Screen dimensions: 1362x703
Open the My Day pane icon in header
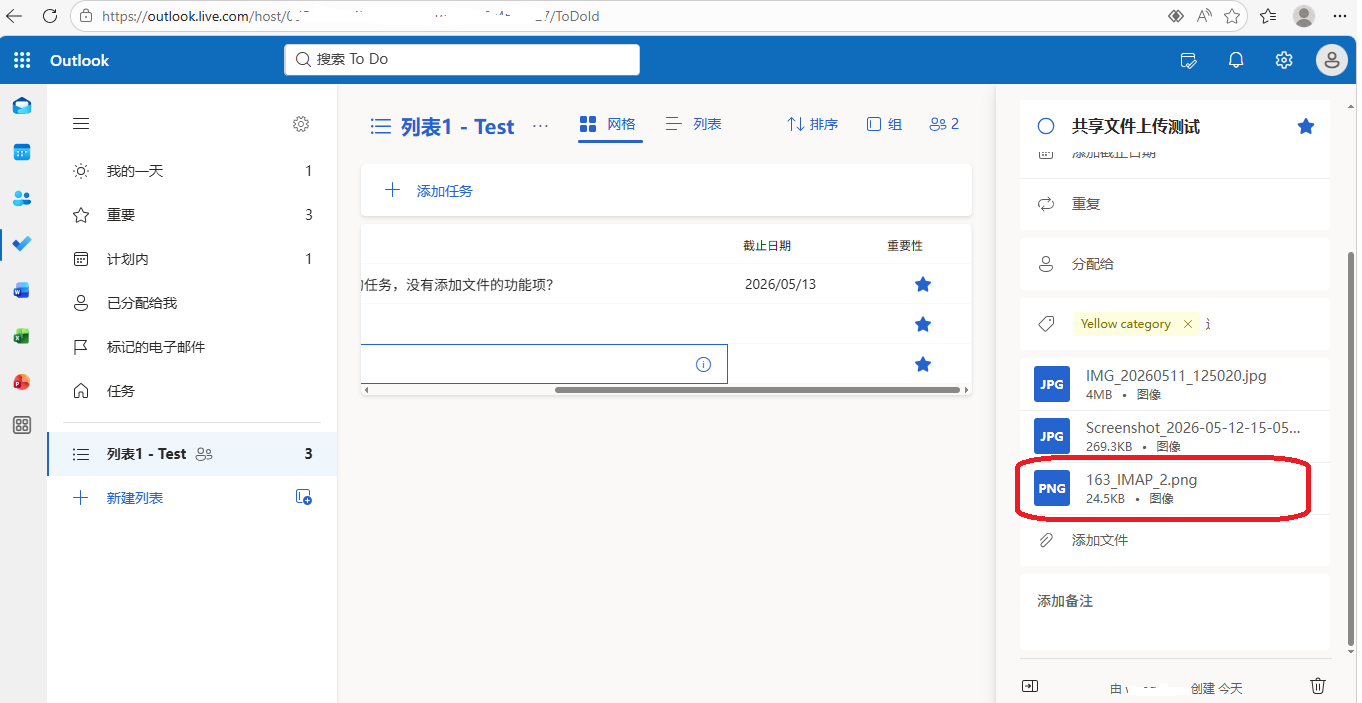coord(1188,60)
